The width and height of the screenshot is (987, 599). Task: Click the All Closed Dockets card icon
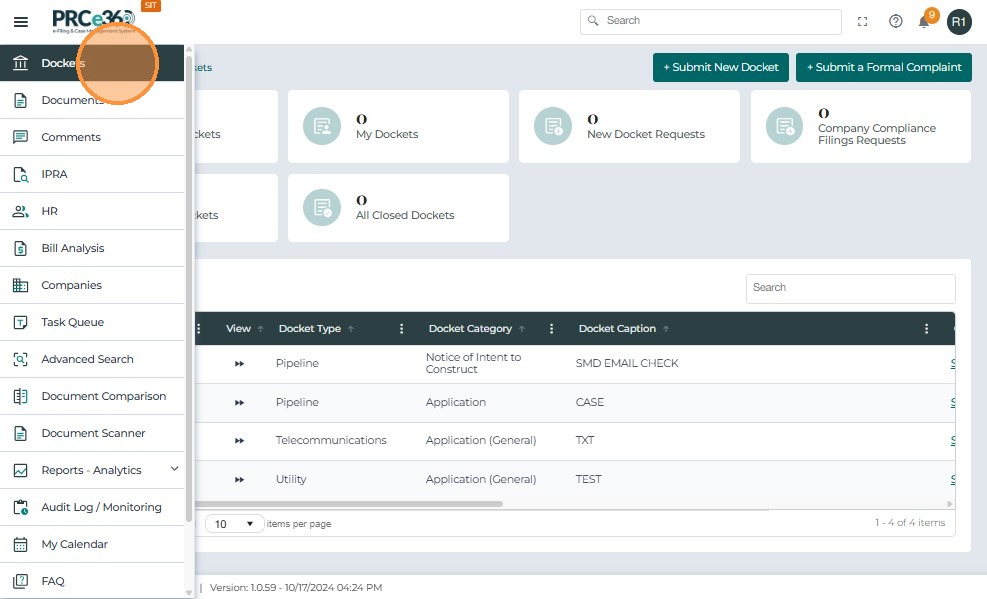tap(322, 208)
